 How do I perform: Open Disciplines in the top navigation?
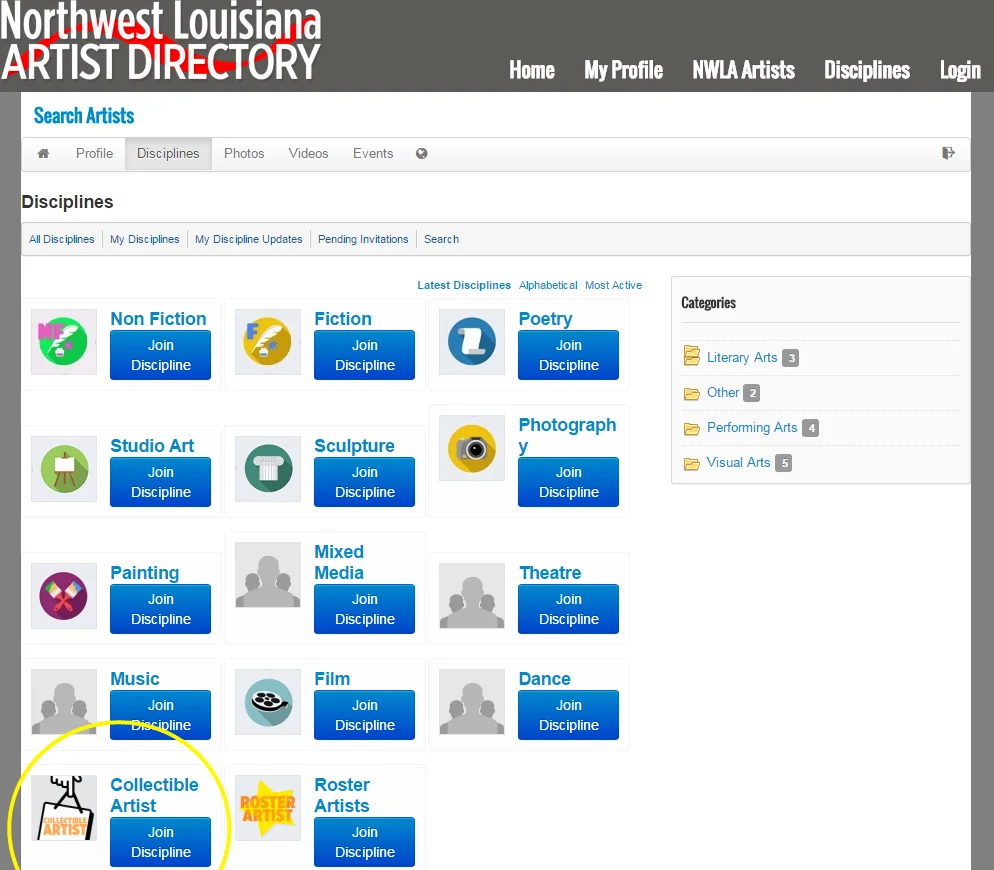[x=867, y=70]
